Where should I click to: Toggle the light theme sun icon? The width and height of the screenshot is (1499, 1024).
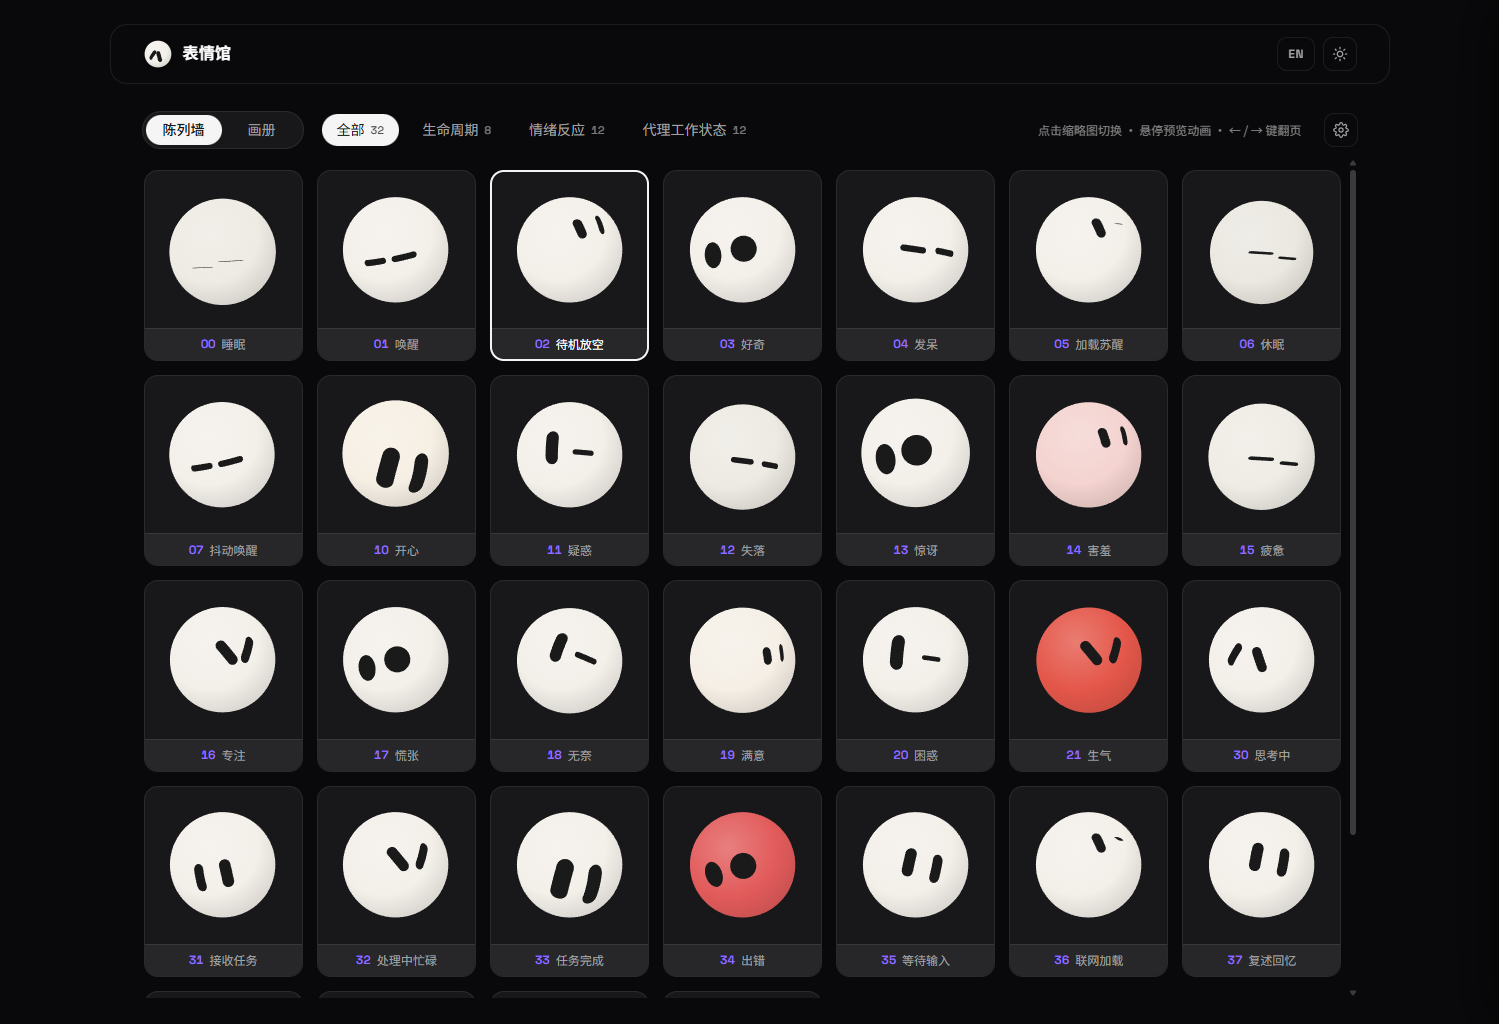1340,54
